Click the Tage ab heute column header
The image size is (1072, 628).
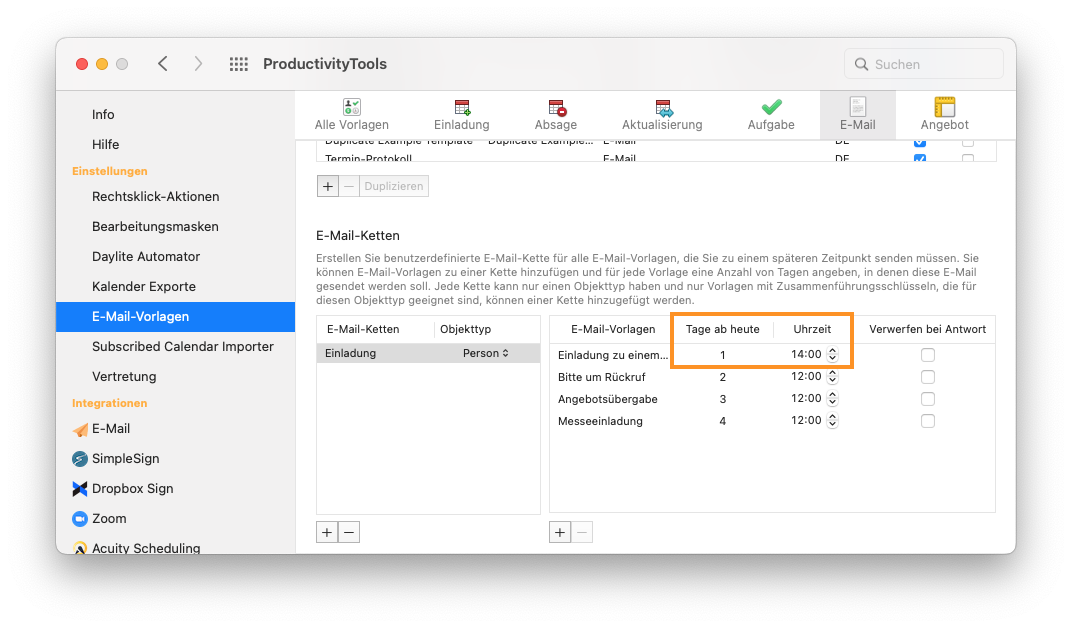pos(723,329)
